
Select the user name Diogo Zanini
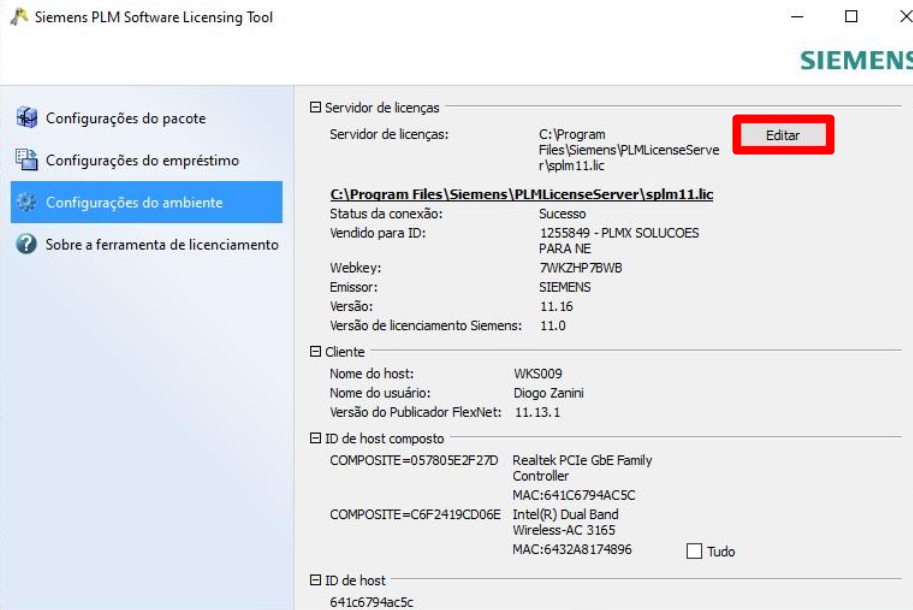click(x=548, y=393)
